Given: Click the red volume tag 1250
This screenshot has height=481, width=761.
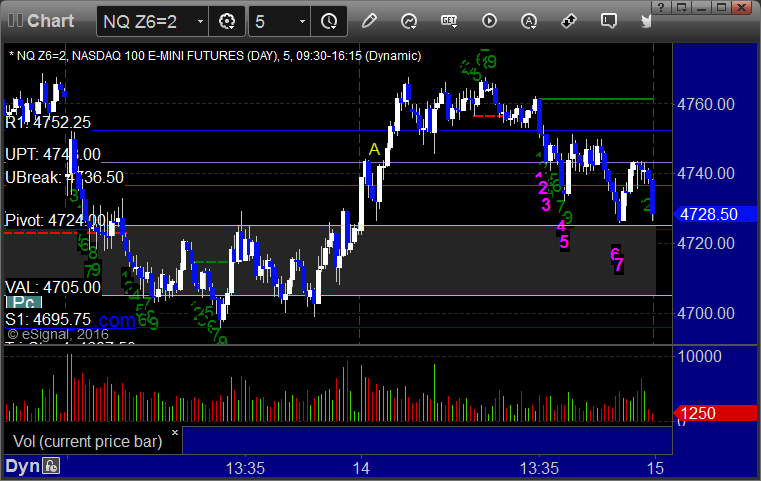Looking at the screenshot, I should coord(714,414).
